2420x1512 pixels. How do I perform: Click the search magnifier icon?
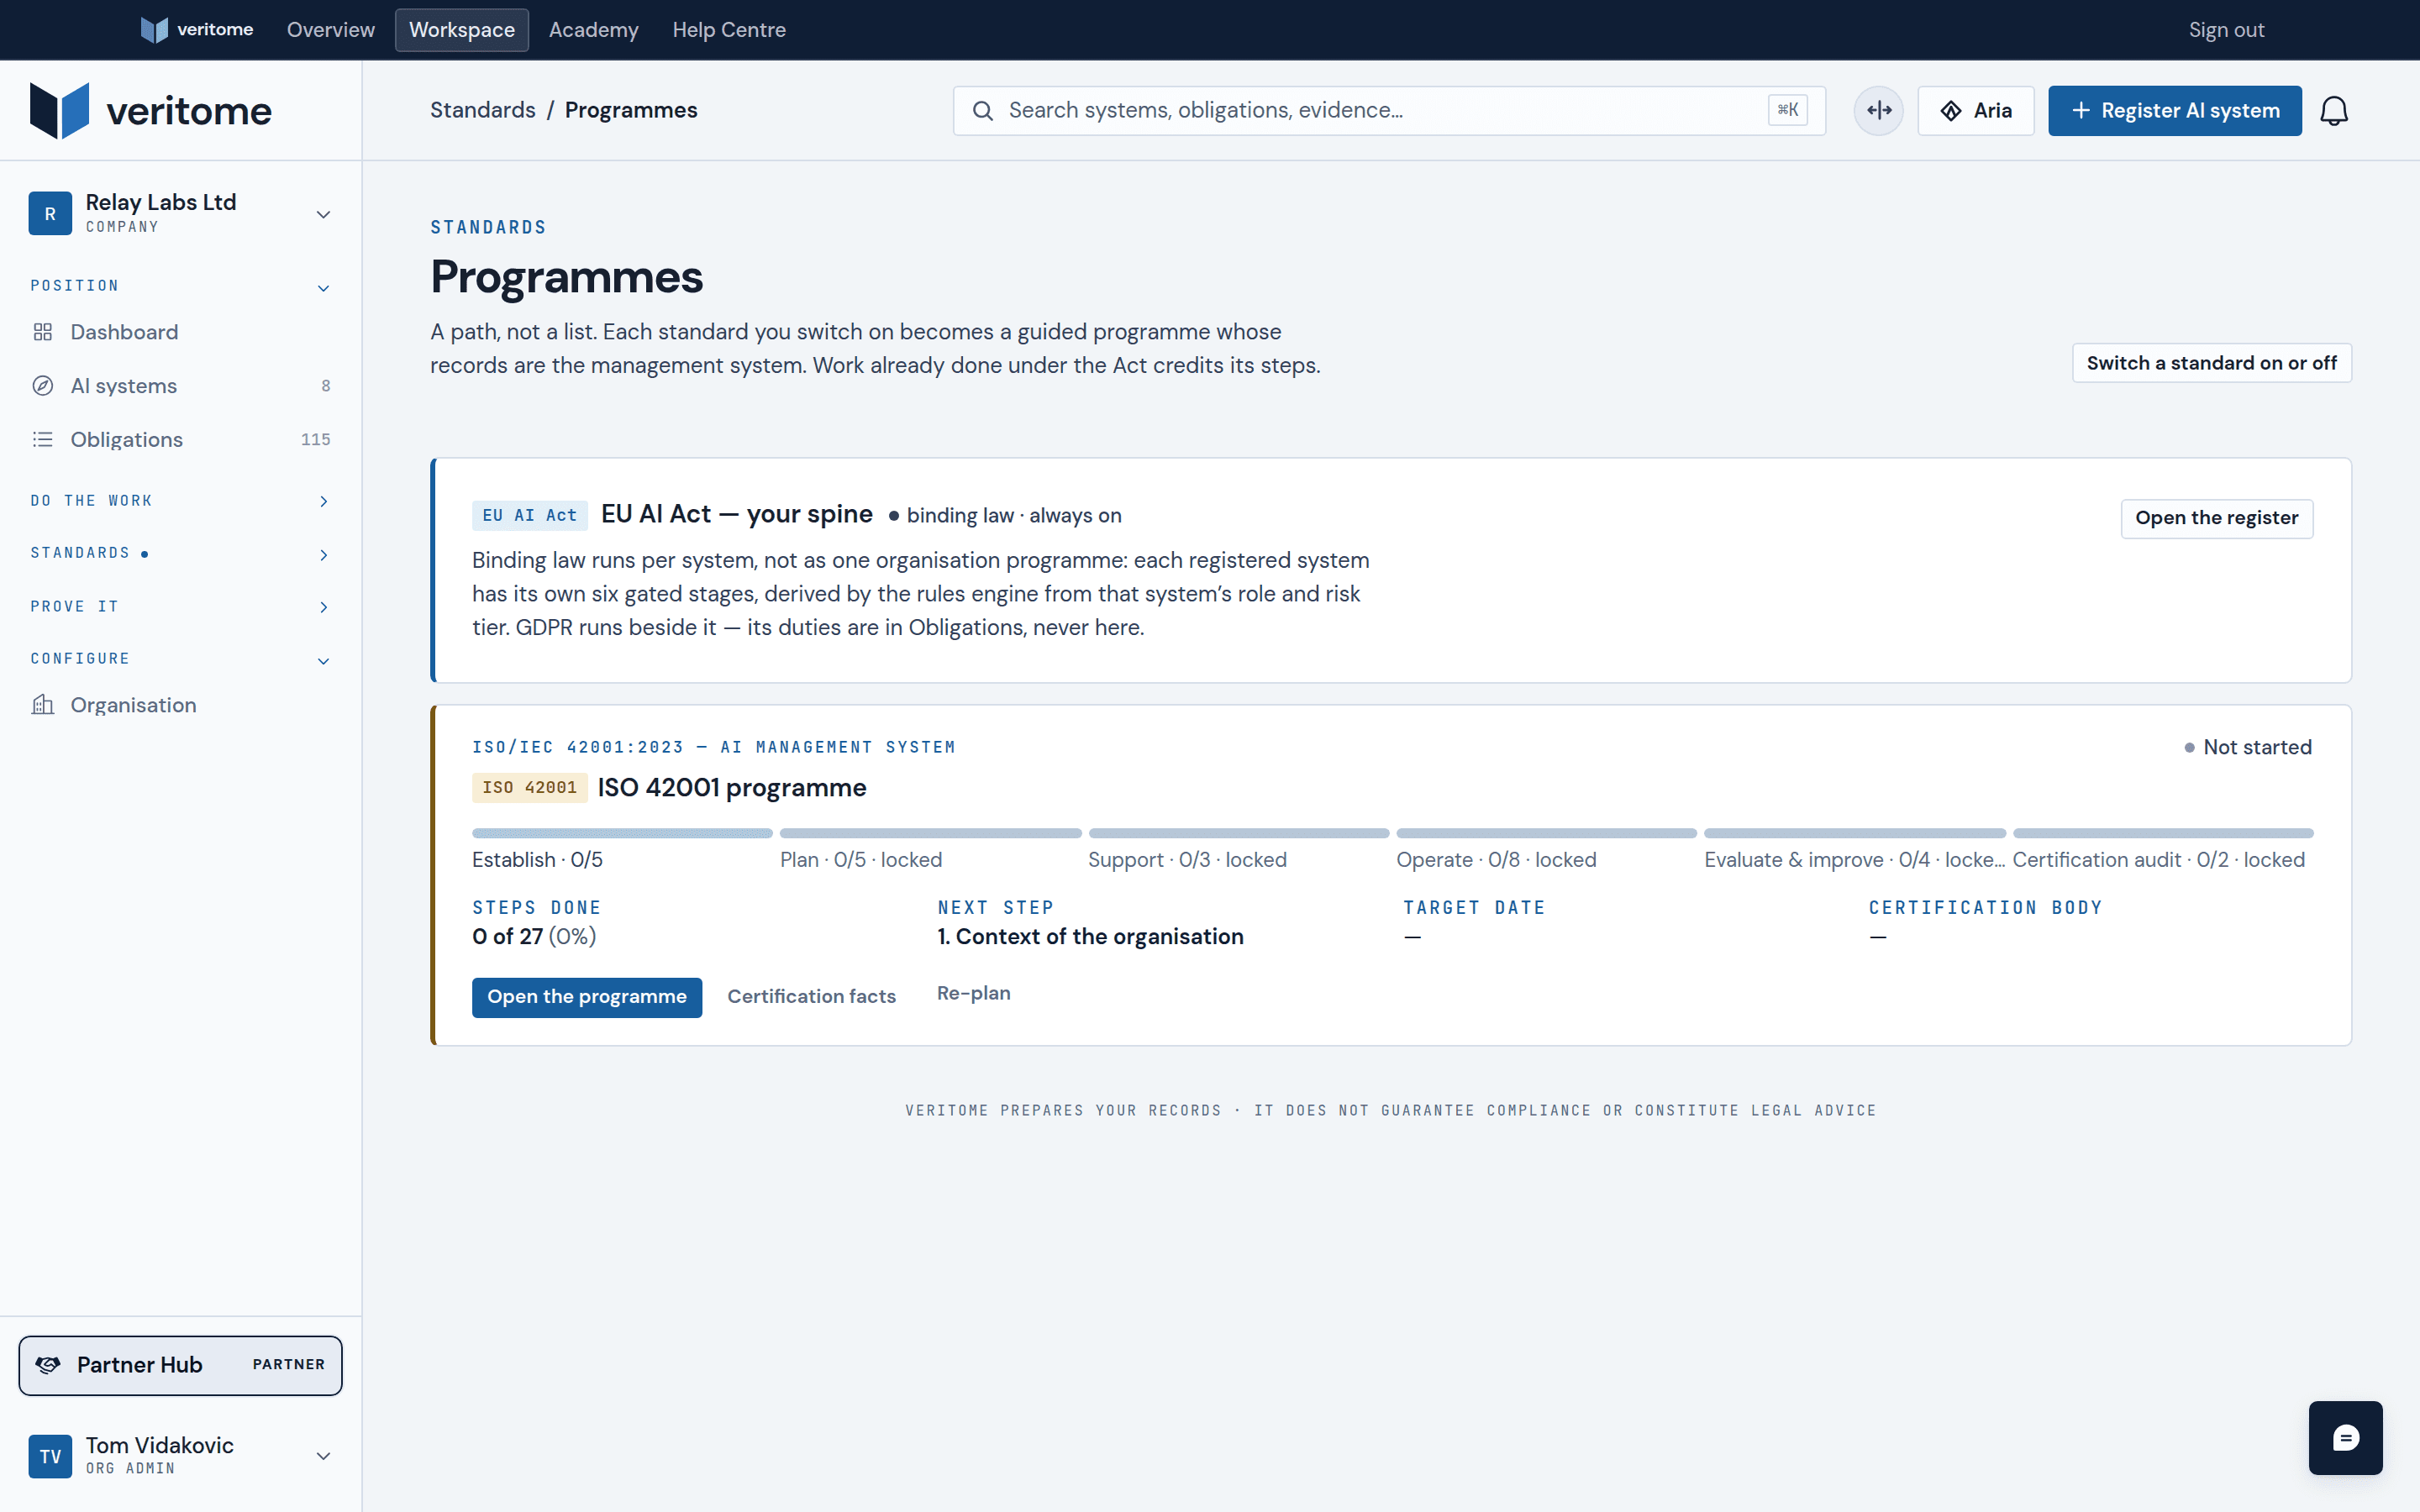983,111
